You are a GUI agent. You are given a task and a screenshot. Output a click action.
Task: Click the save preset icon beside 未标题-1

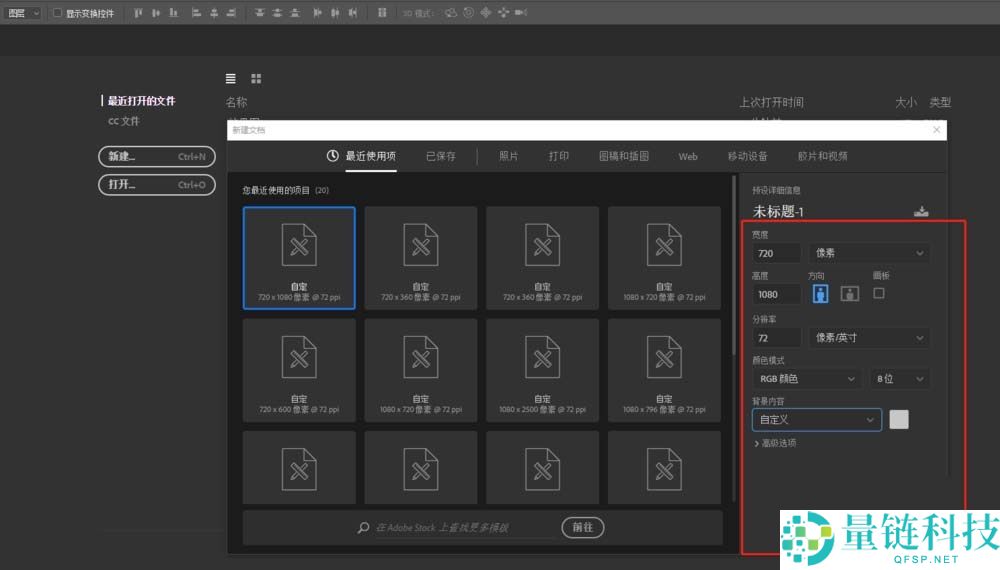(921, 211)
